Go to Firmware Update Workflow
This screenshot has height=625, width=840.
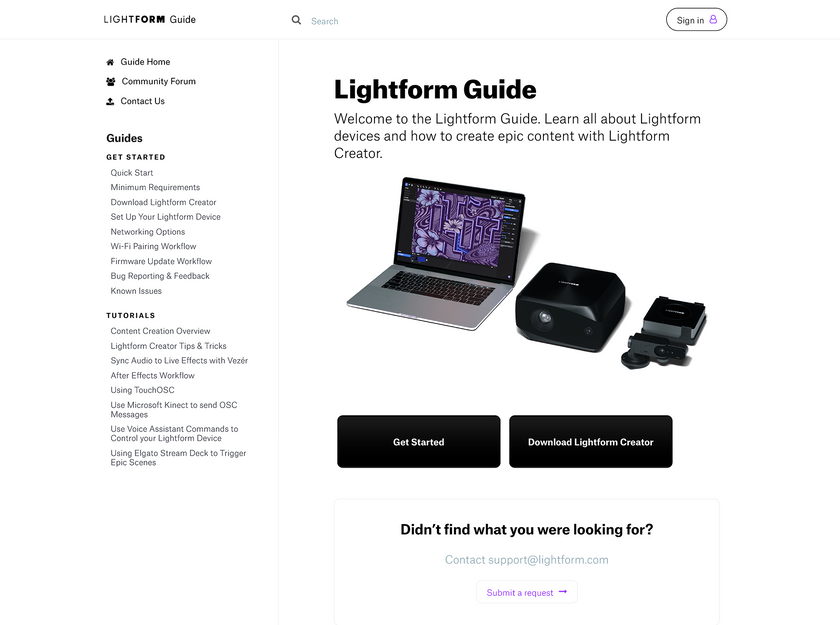coord(161,261)
